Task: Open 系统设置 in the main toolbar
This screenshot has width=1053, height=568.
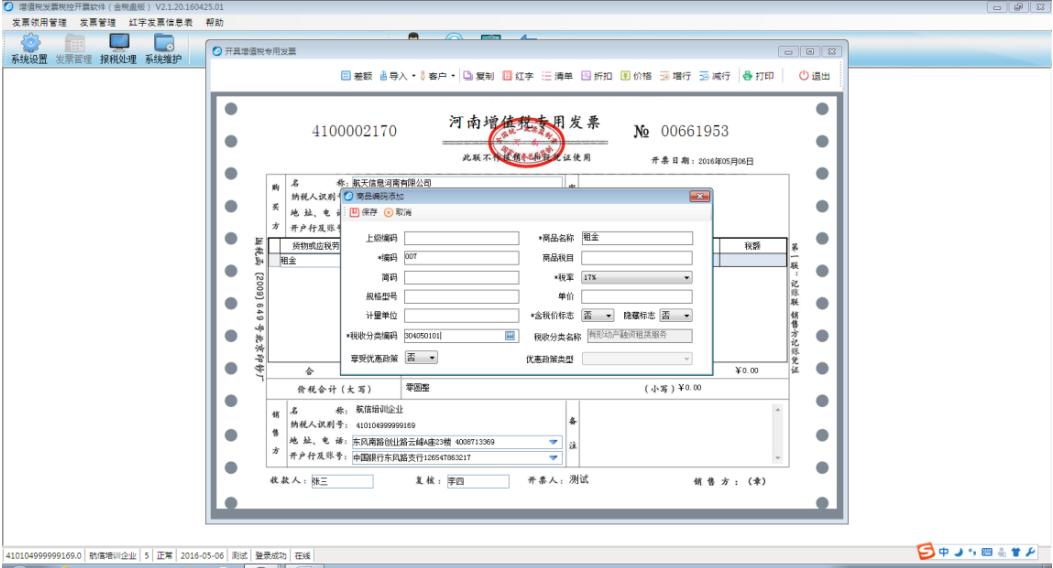Action: point(30,49)
